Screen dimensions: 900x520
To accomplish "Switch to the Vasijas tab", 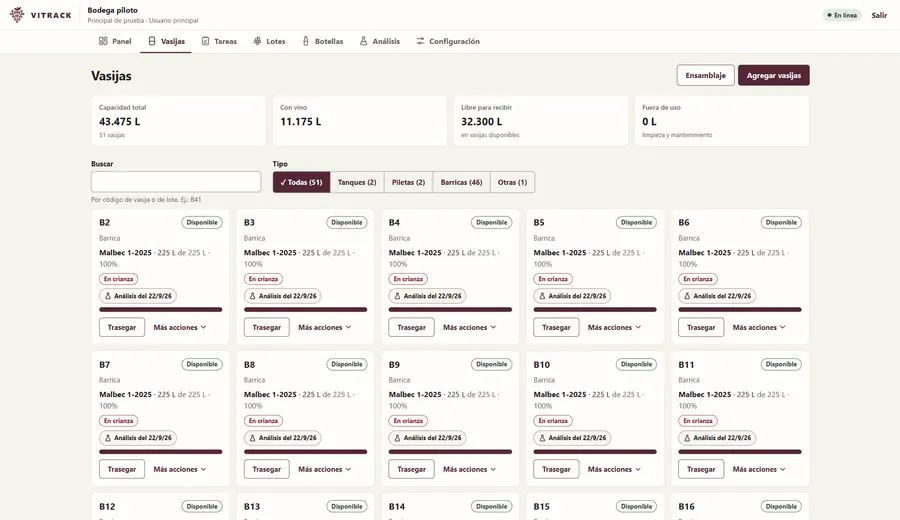I will coord(166,41).
